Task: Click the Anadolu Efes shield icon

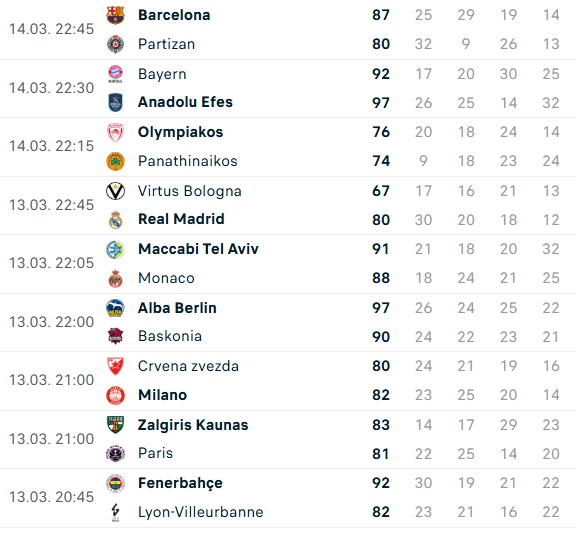Action: pyautogui.click(x=115, y=102)
